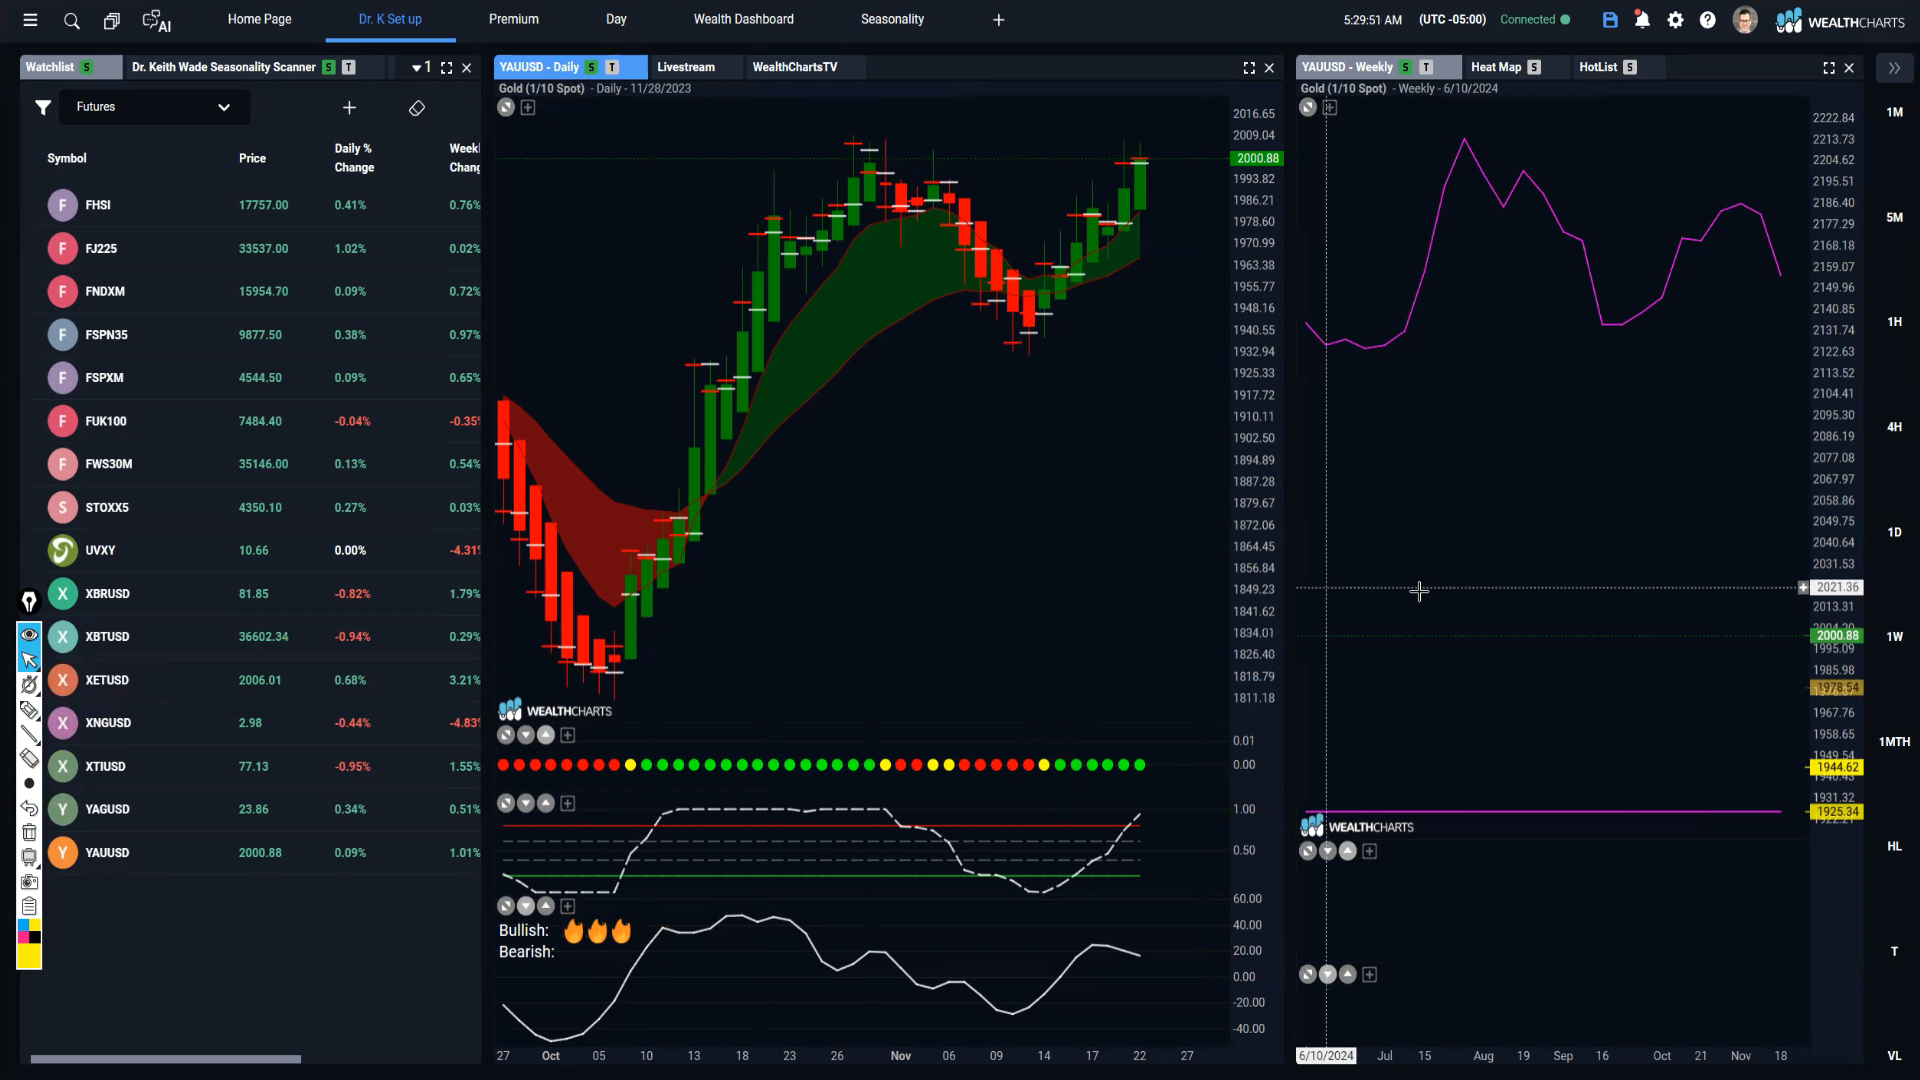The height and width of the screenshot is (1080, 1920).
Task: Open the symbol search magnifier
Action: [71, 20]
